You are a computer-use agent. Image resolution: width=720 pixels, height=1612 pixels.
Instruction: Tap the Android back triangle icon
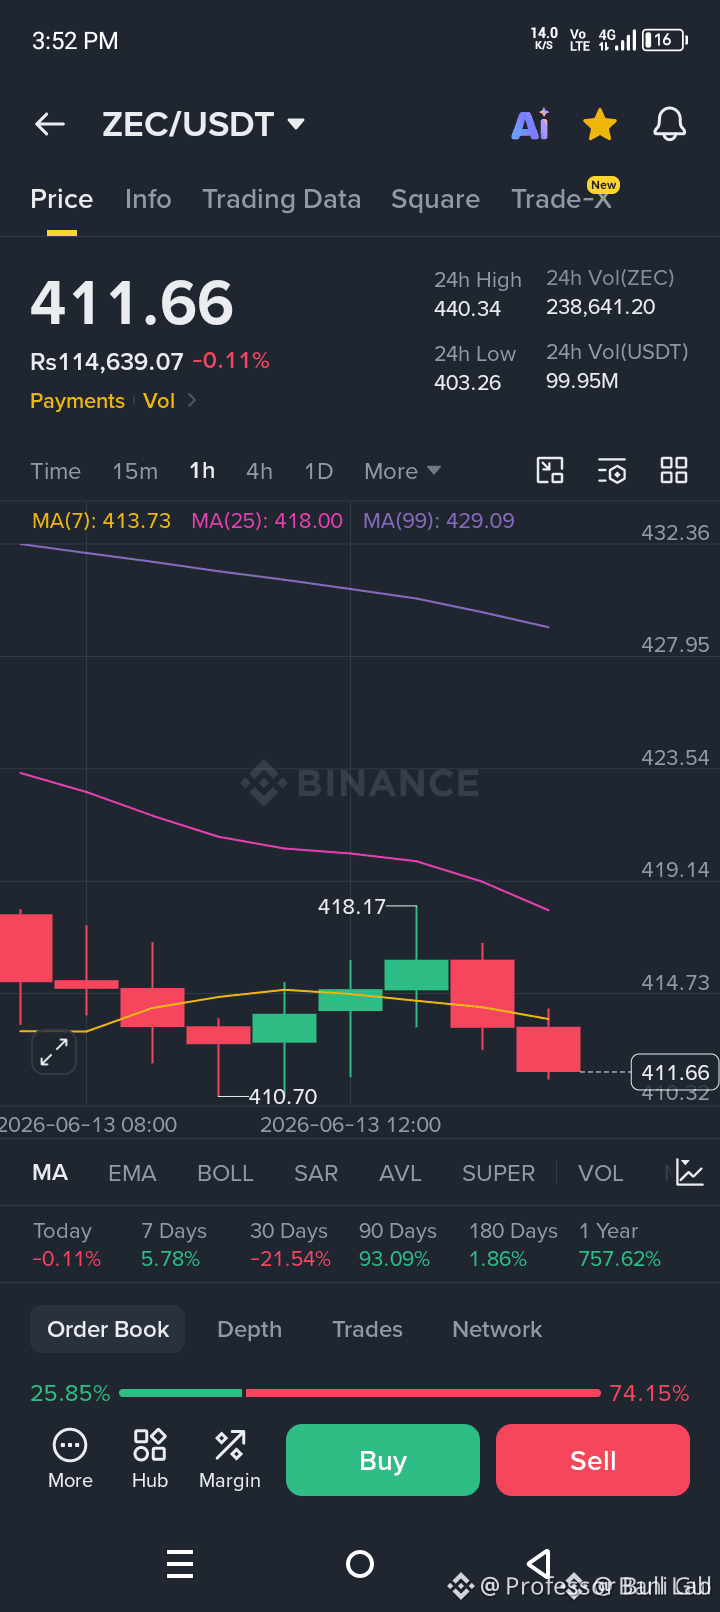click(x=539, y=1564)
